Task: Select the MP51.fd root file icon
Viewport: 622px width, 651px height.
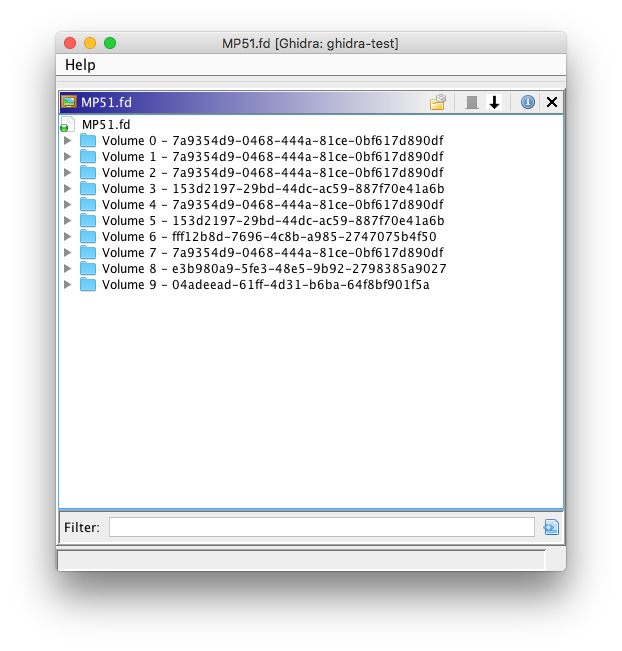Action: pos(68,125)
